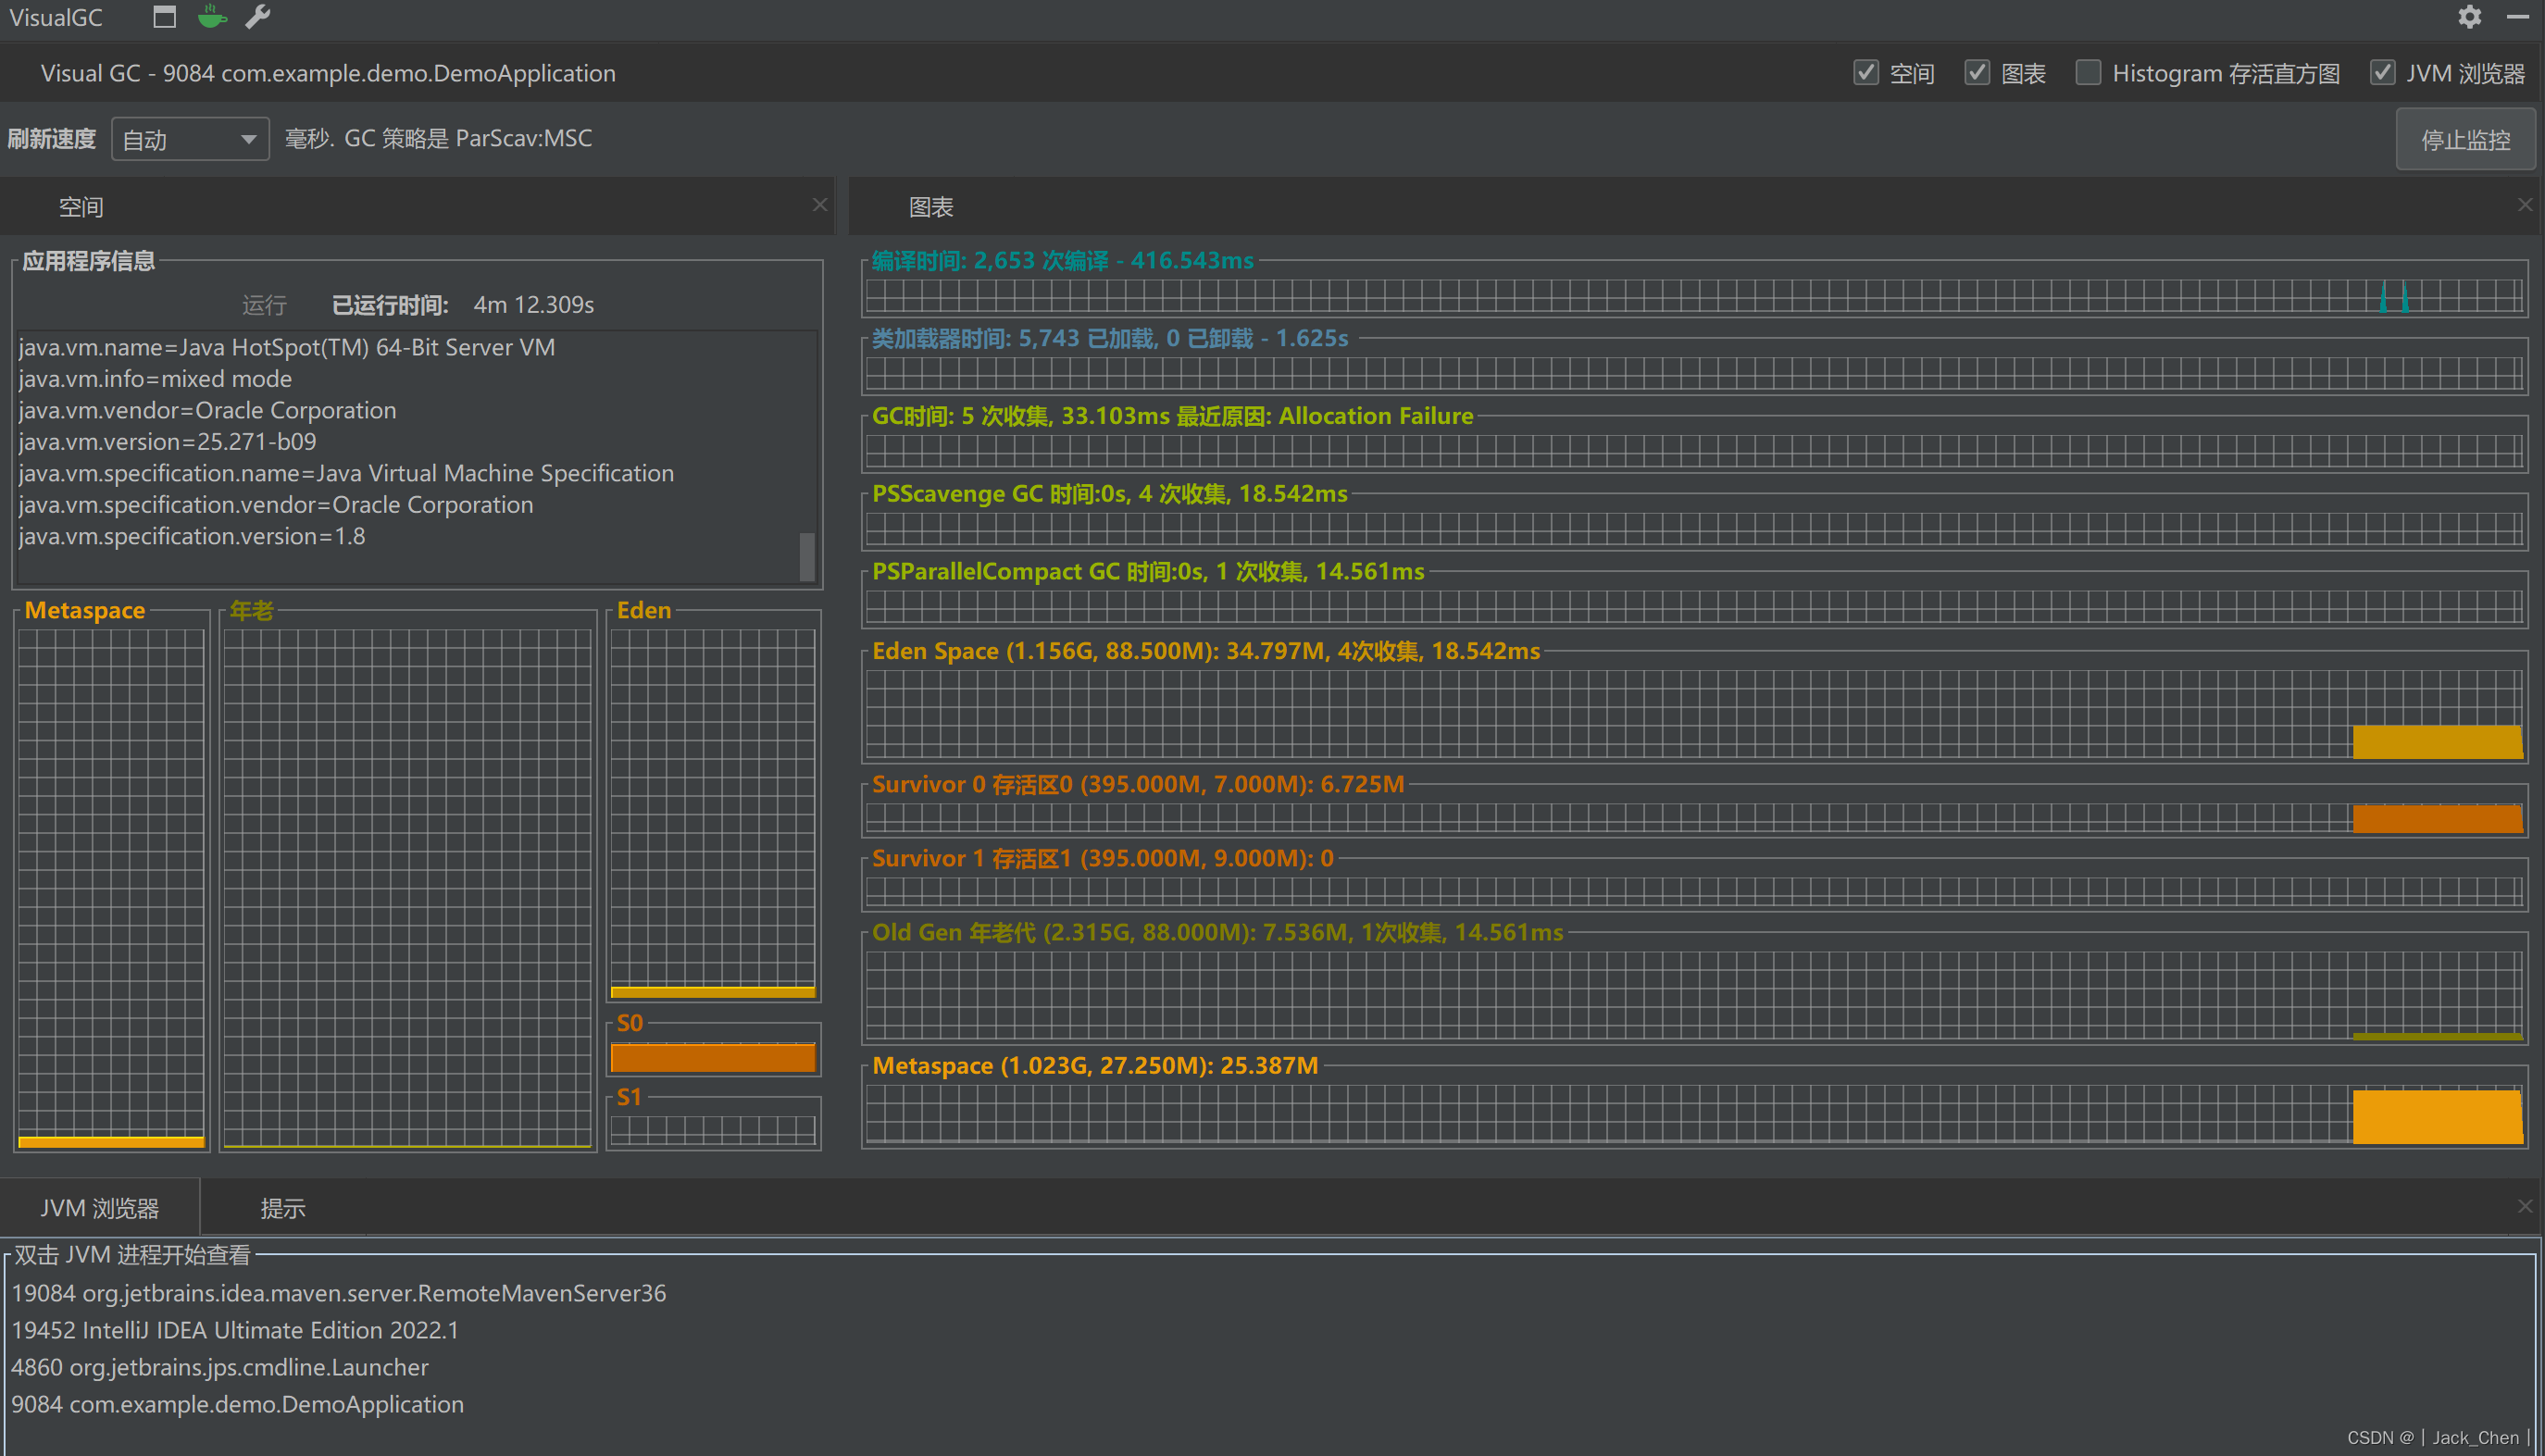Hide the tool window with the minus icon
The image size is (2545, 1456).
tap(2517, 17)
